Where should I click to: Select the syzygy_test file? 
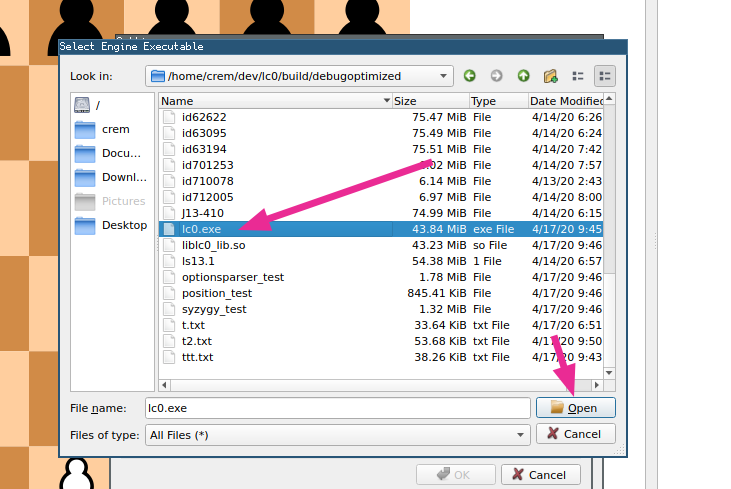(x=214, y=309)
